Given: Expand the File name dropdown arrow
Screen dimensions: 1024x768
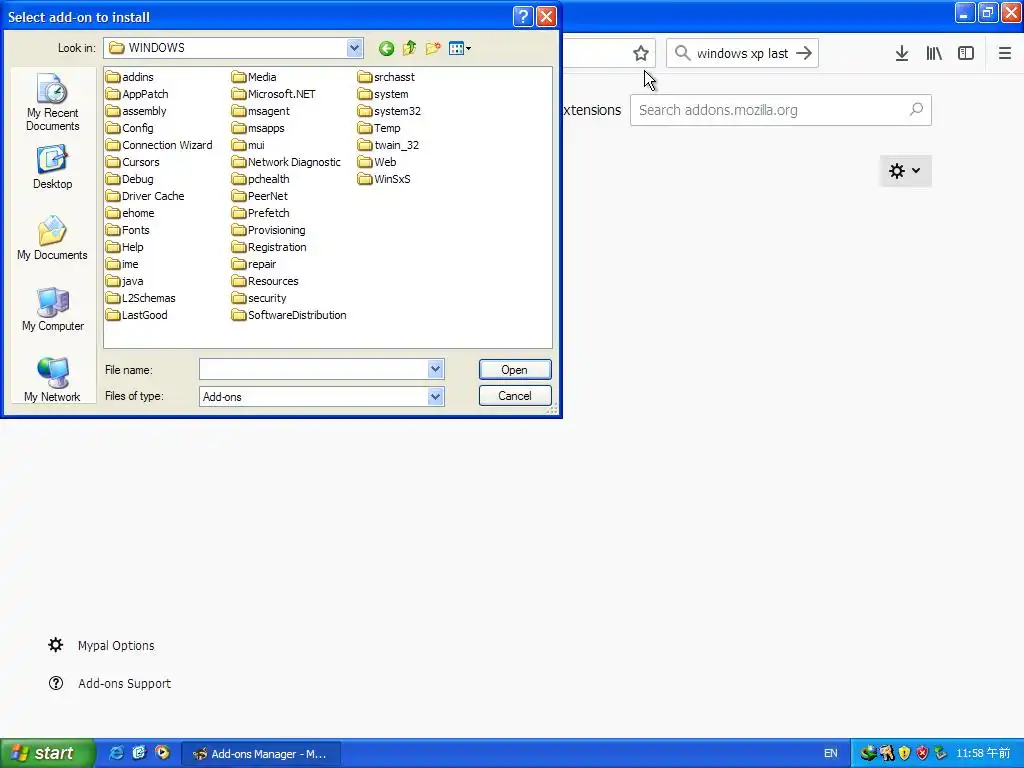Looking at the screenshot, I should pos(435,369).
